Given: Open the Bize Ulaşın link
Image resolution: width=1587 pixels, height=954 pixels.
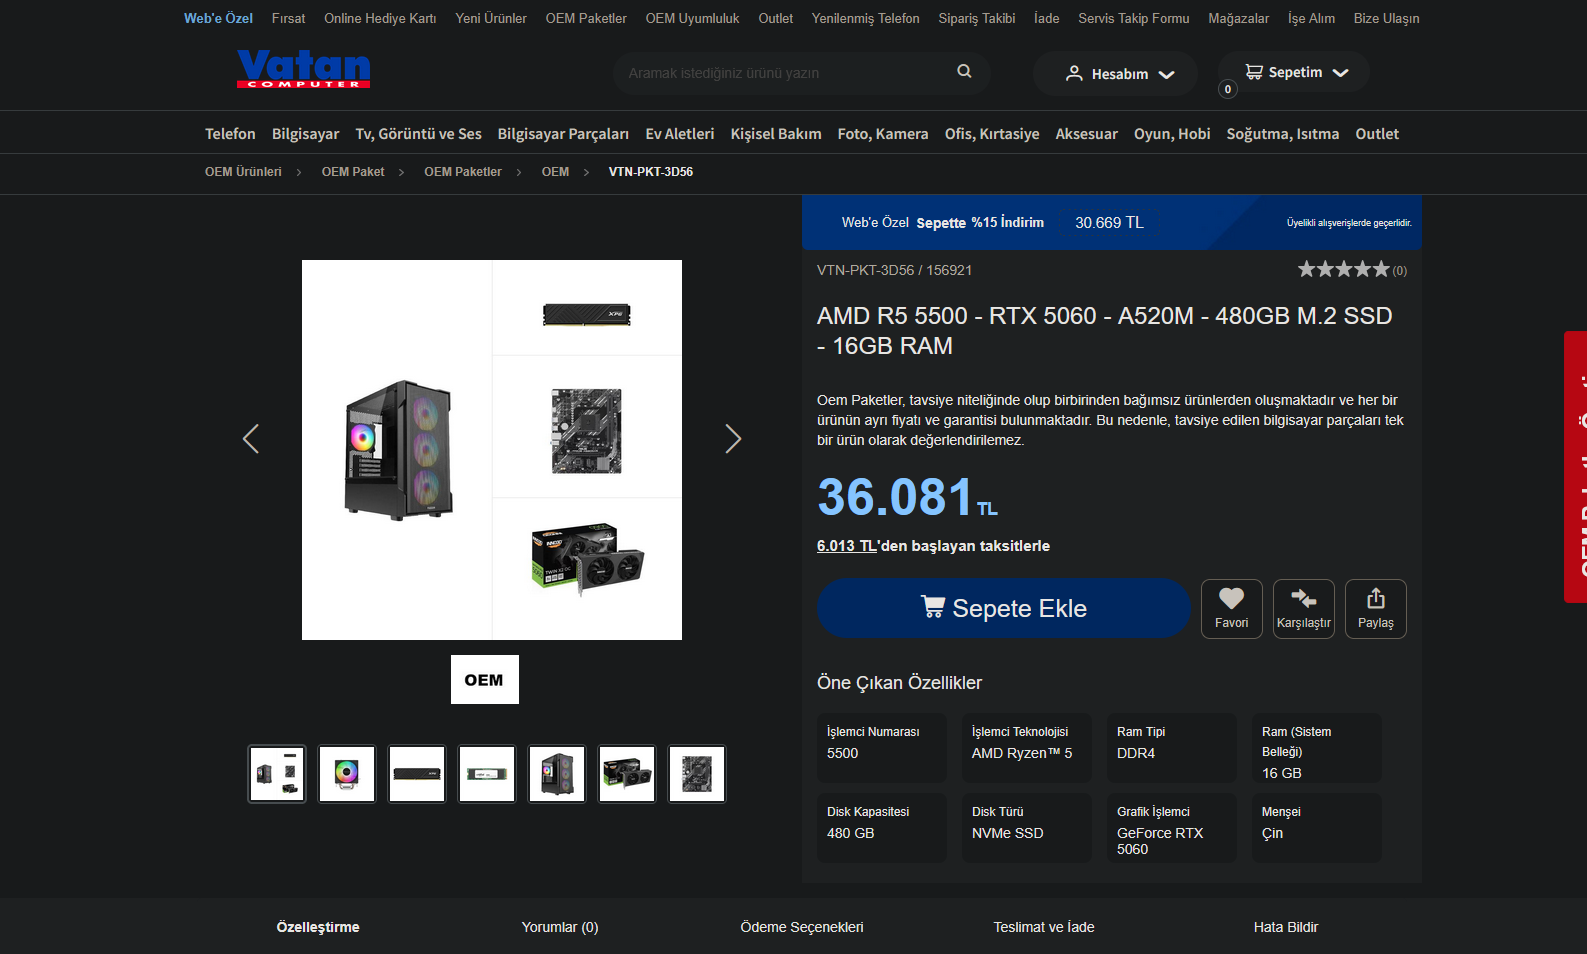Looking at the screenshot, I should pos(1387,18).
